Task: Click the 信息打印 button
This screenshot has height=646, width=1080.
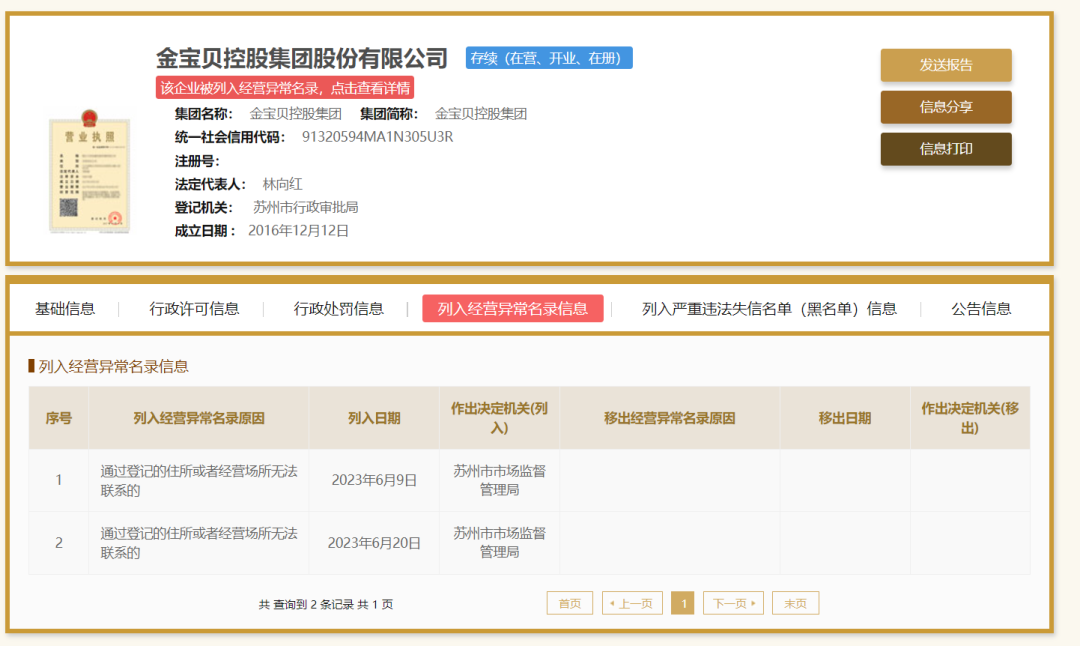Action: pos(944,149)
